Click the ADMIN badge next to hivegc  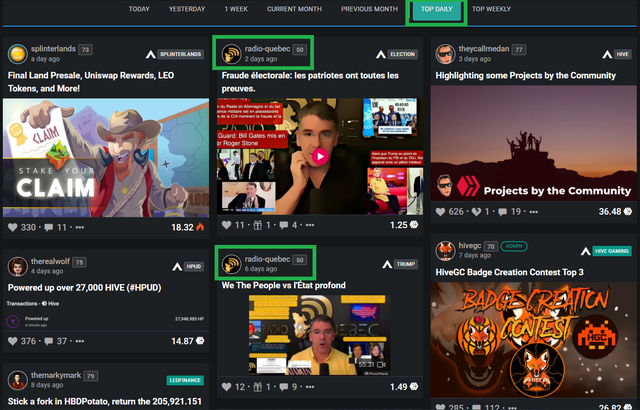[x=514, y=246]
